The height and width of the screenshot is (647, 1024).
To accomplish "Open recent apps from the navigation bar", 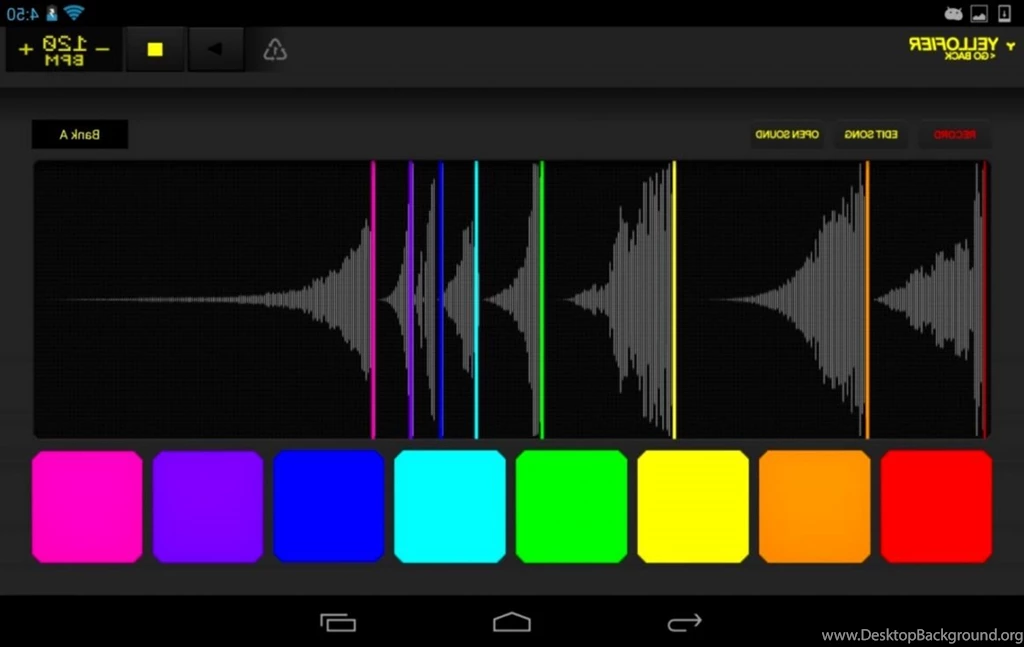I will point(339,621).
